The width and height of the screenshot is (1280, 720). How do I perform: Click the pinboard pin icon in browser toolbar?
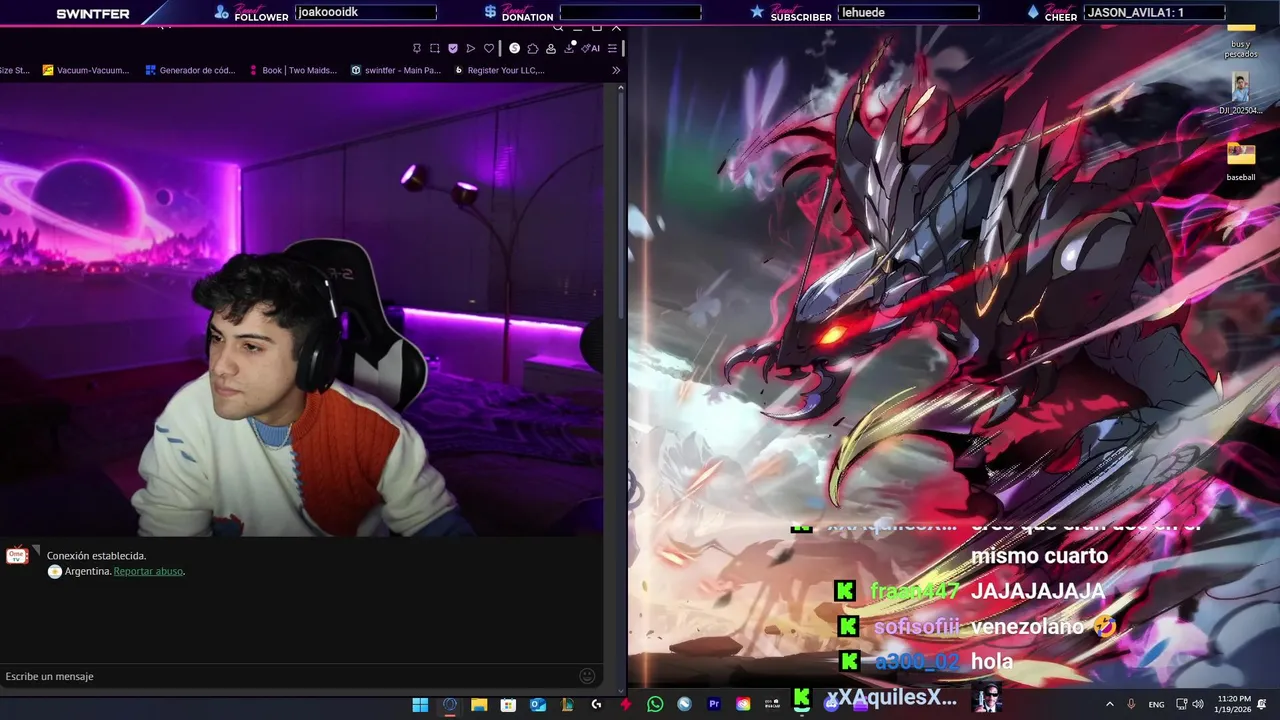point(417,48)
